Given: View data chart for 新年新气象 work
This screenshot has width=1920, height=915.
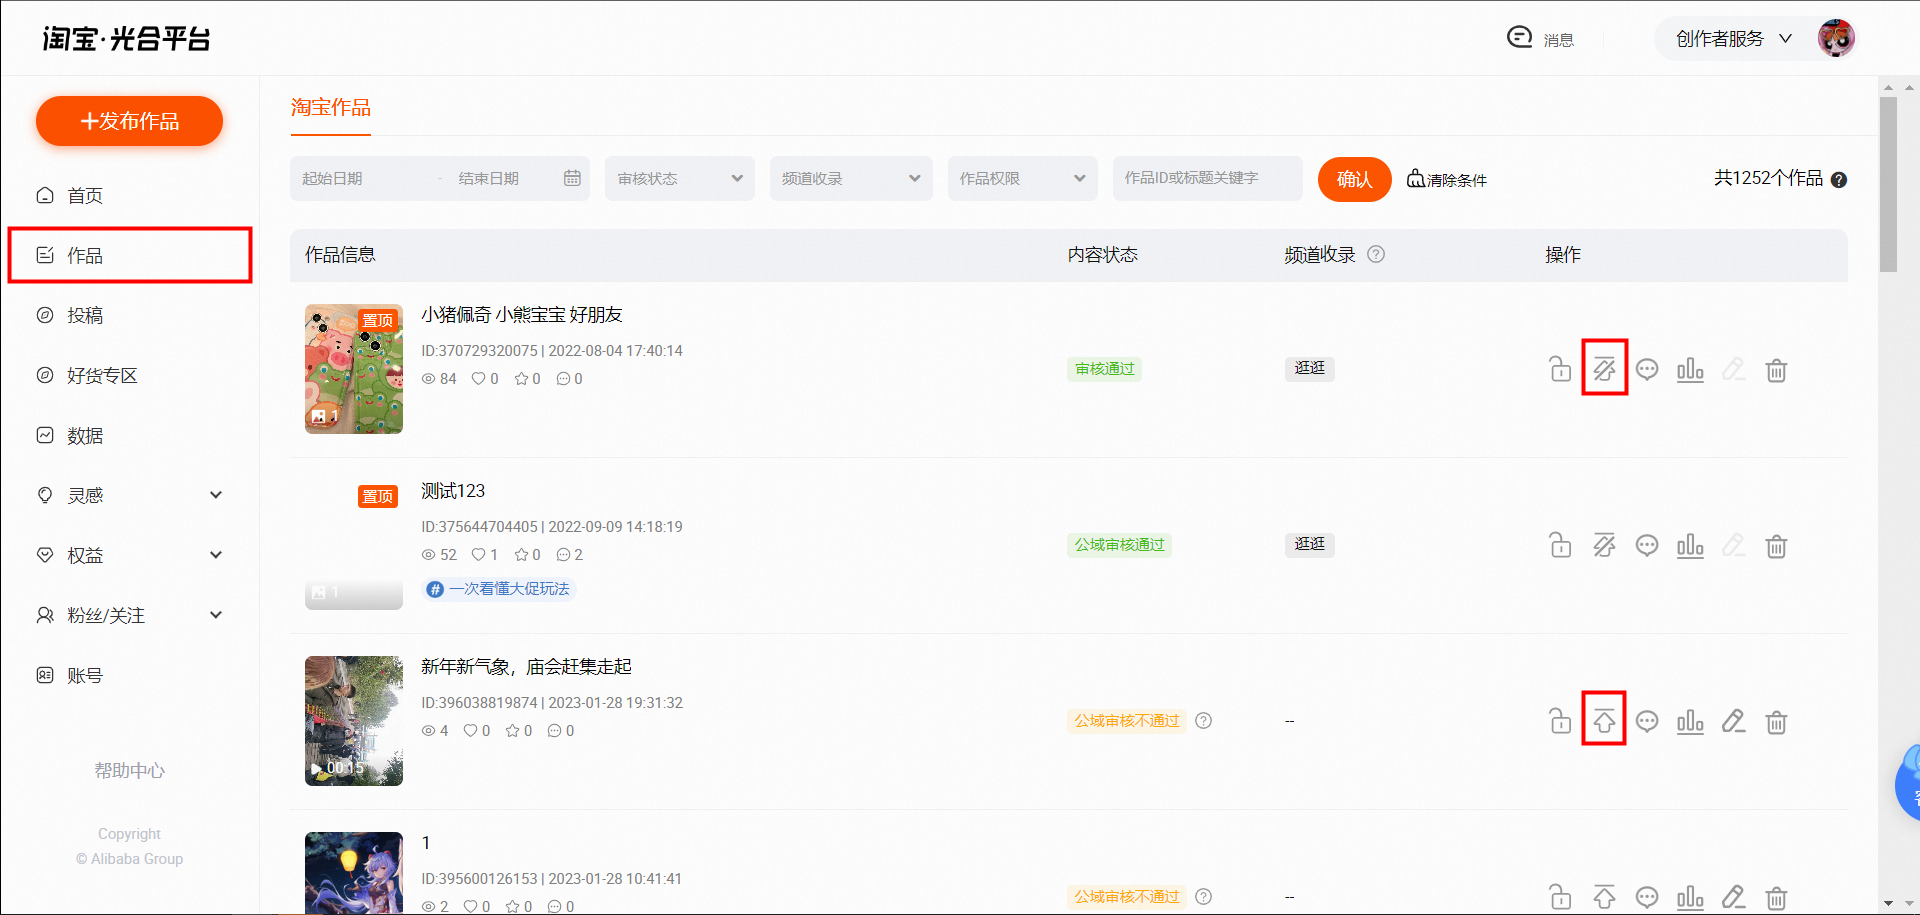Looking at the screenshot, I should (1690, 721).
